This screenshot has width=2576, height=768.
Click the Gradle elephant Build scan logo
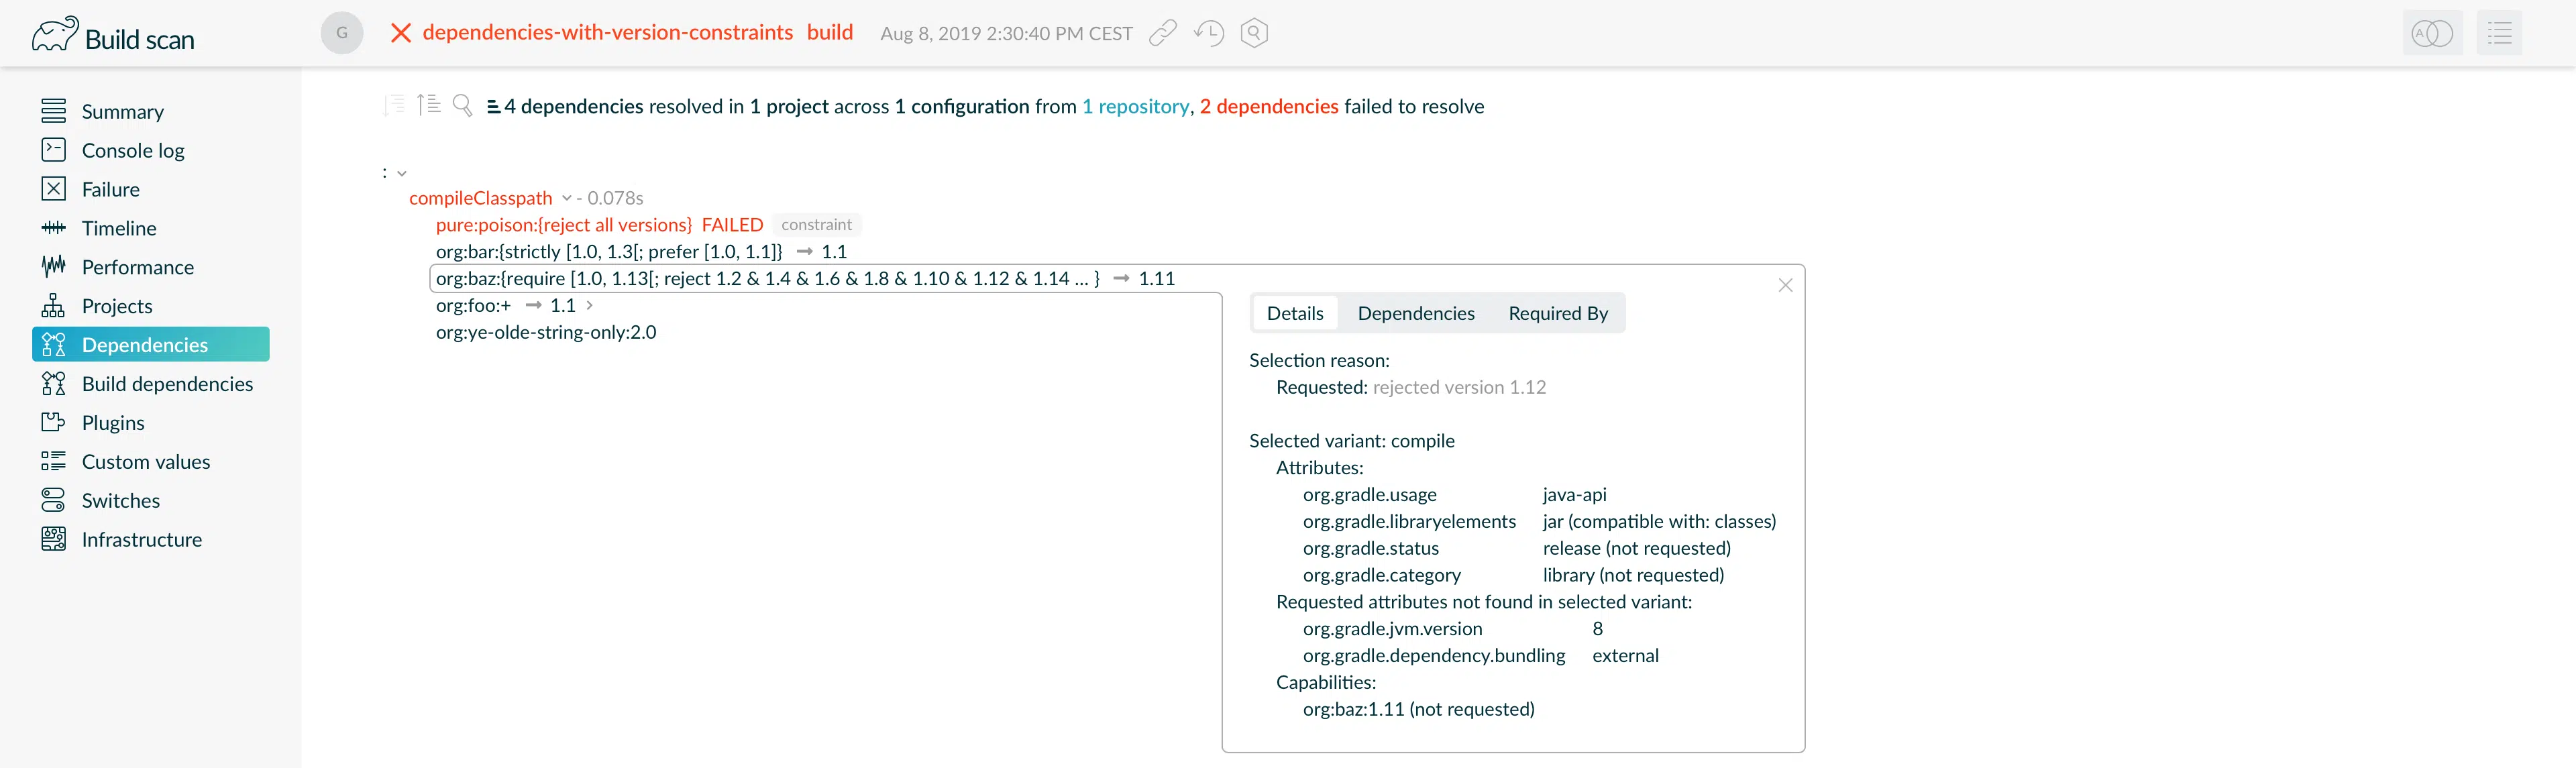pyautogui.click(x=113, y=36)
